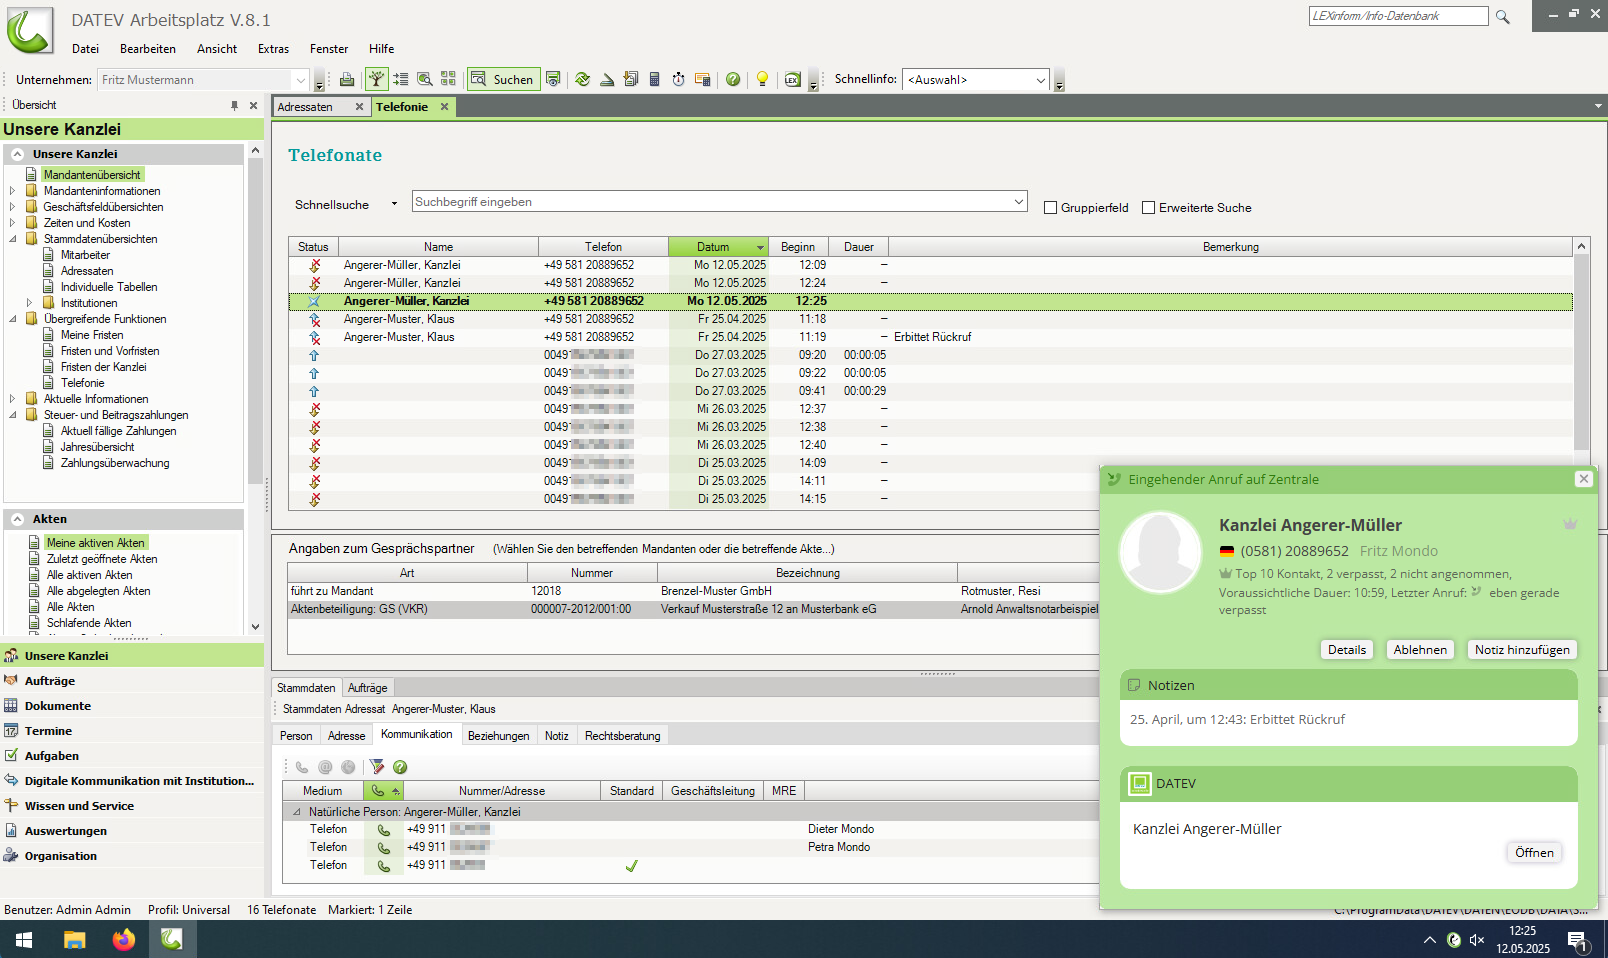This screenshot has width=1608, height=958.
Task: Open the print function in the toolbar
Action: tap(347, 79)
